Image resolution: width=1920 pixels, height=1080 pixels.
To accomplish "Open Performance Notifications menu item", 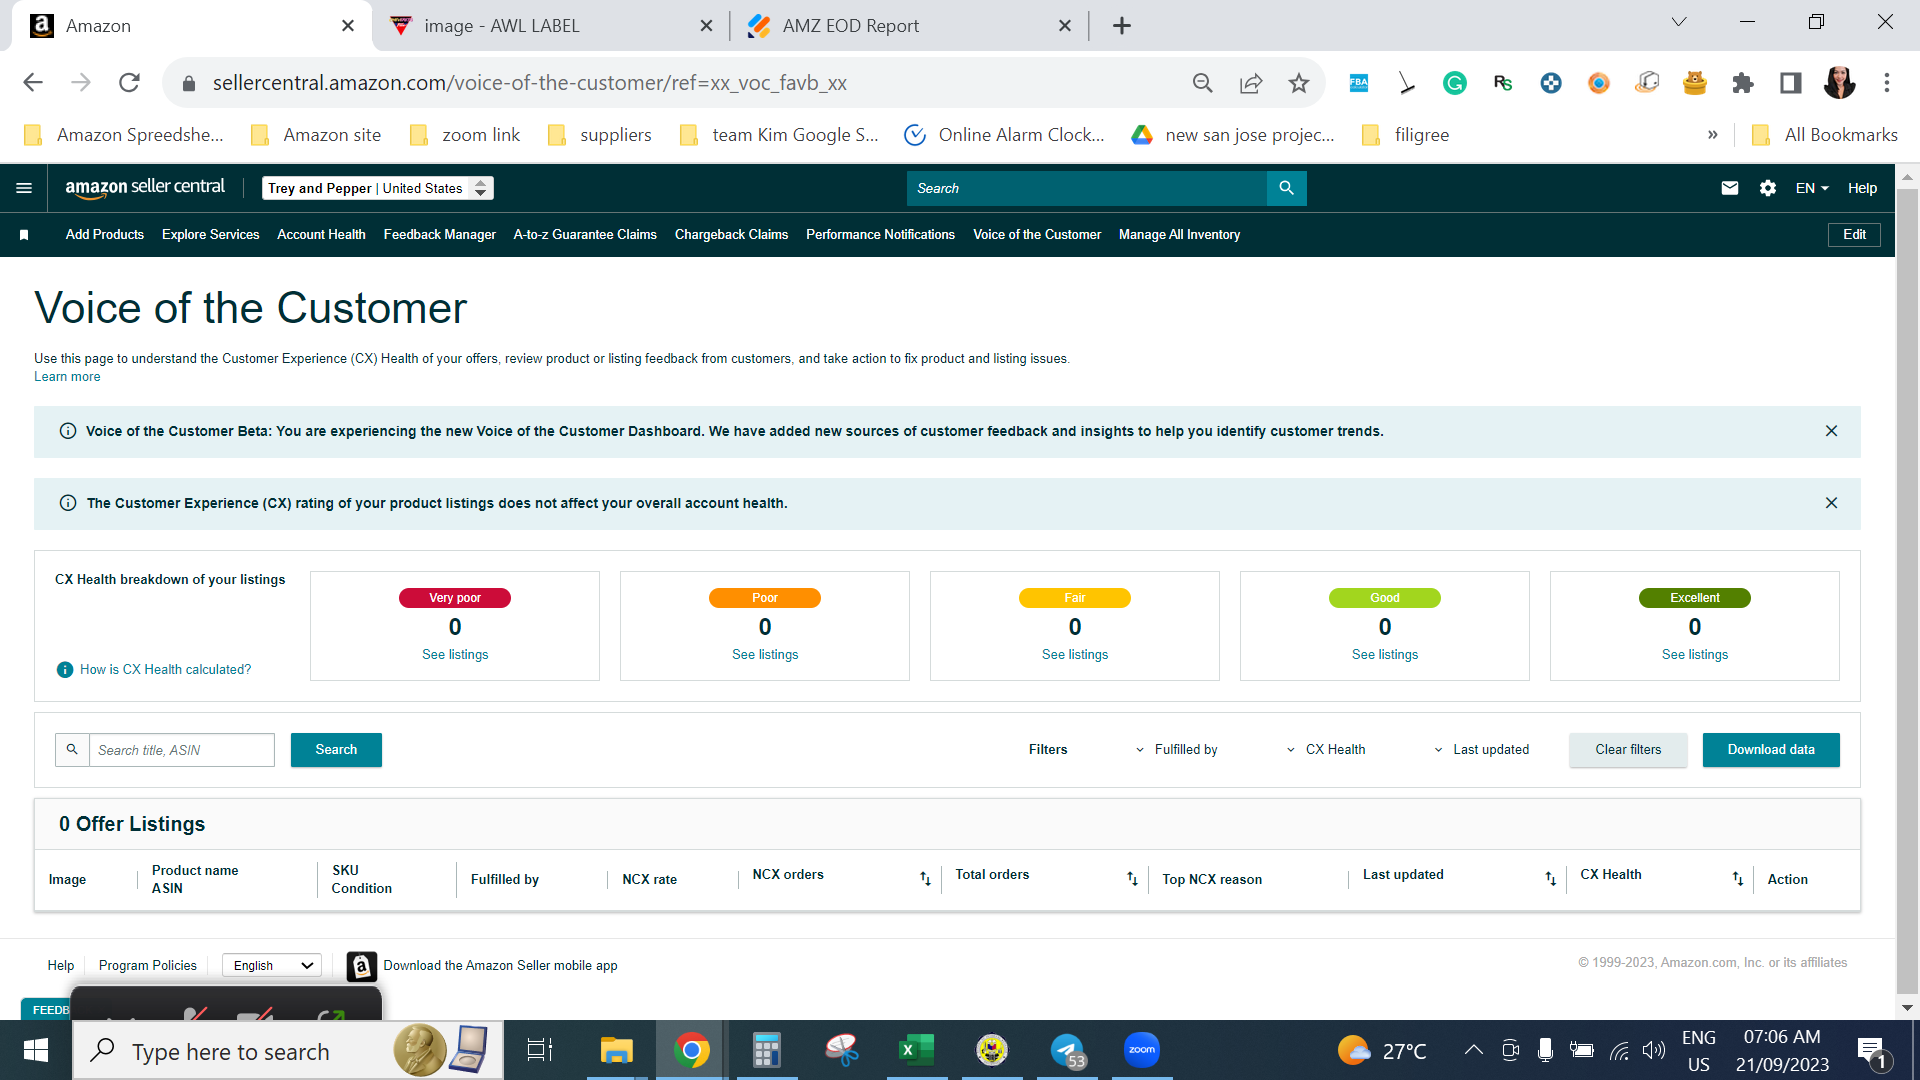I will click(x=880, y=235).
